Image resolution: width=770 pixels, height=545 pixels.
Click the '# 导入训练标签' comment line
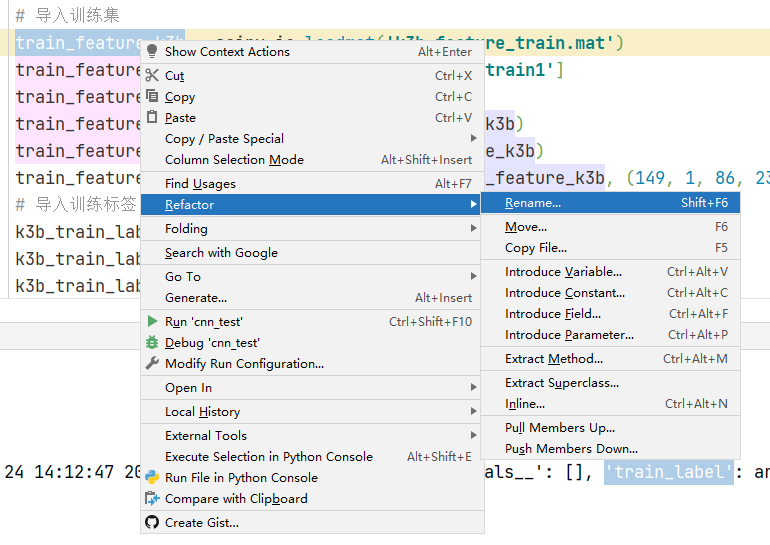pyautogui.click(x=76, y=204)
